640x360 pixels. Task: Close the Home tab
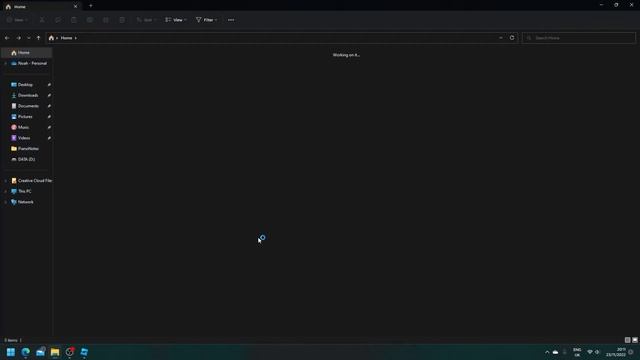[x=76, y=7]
